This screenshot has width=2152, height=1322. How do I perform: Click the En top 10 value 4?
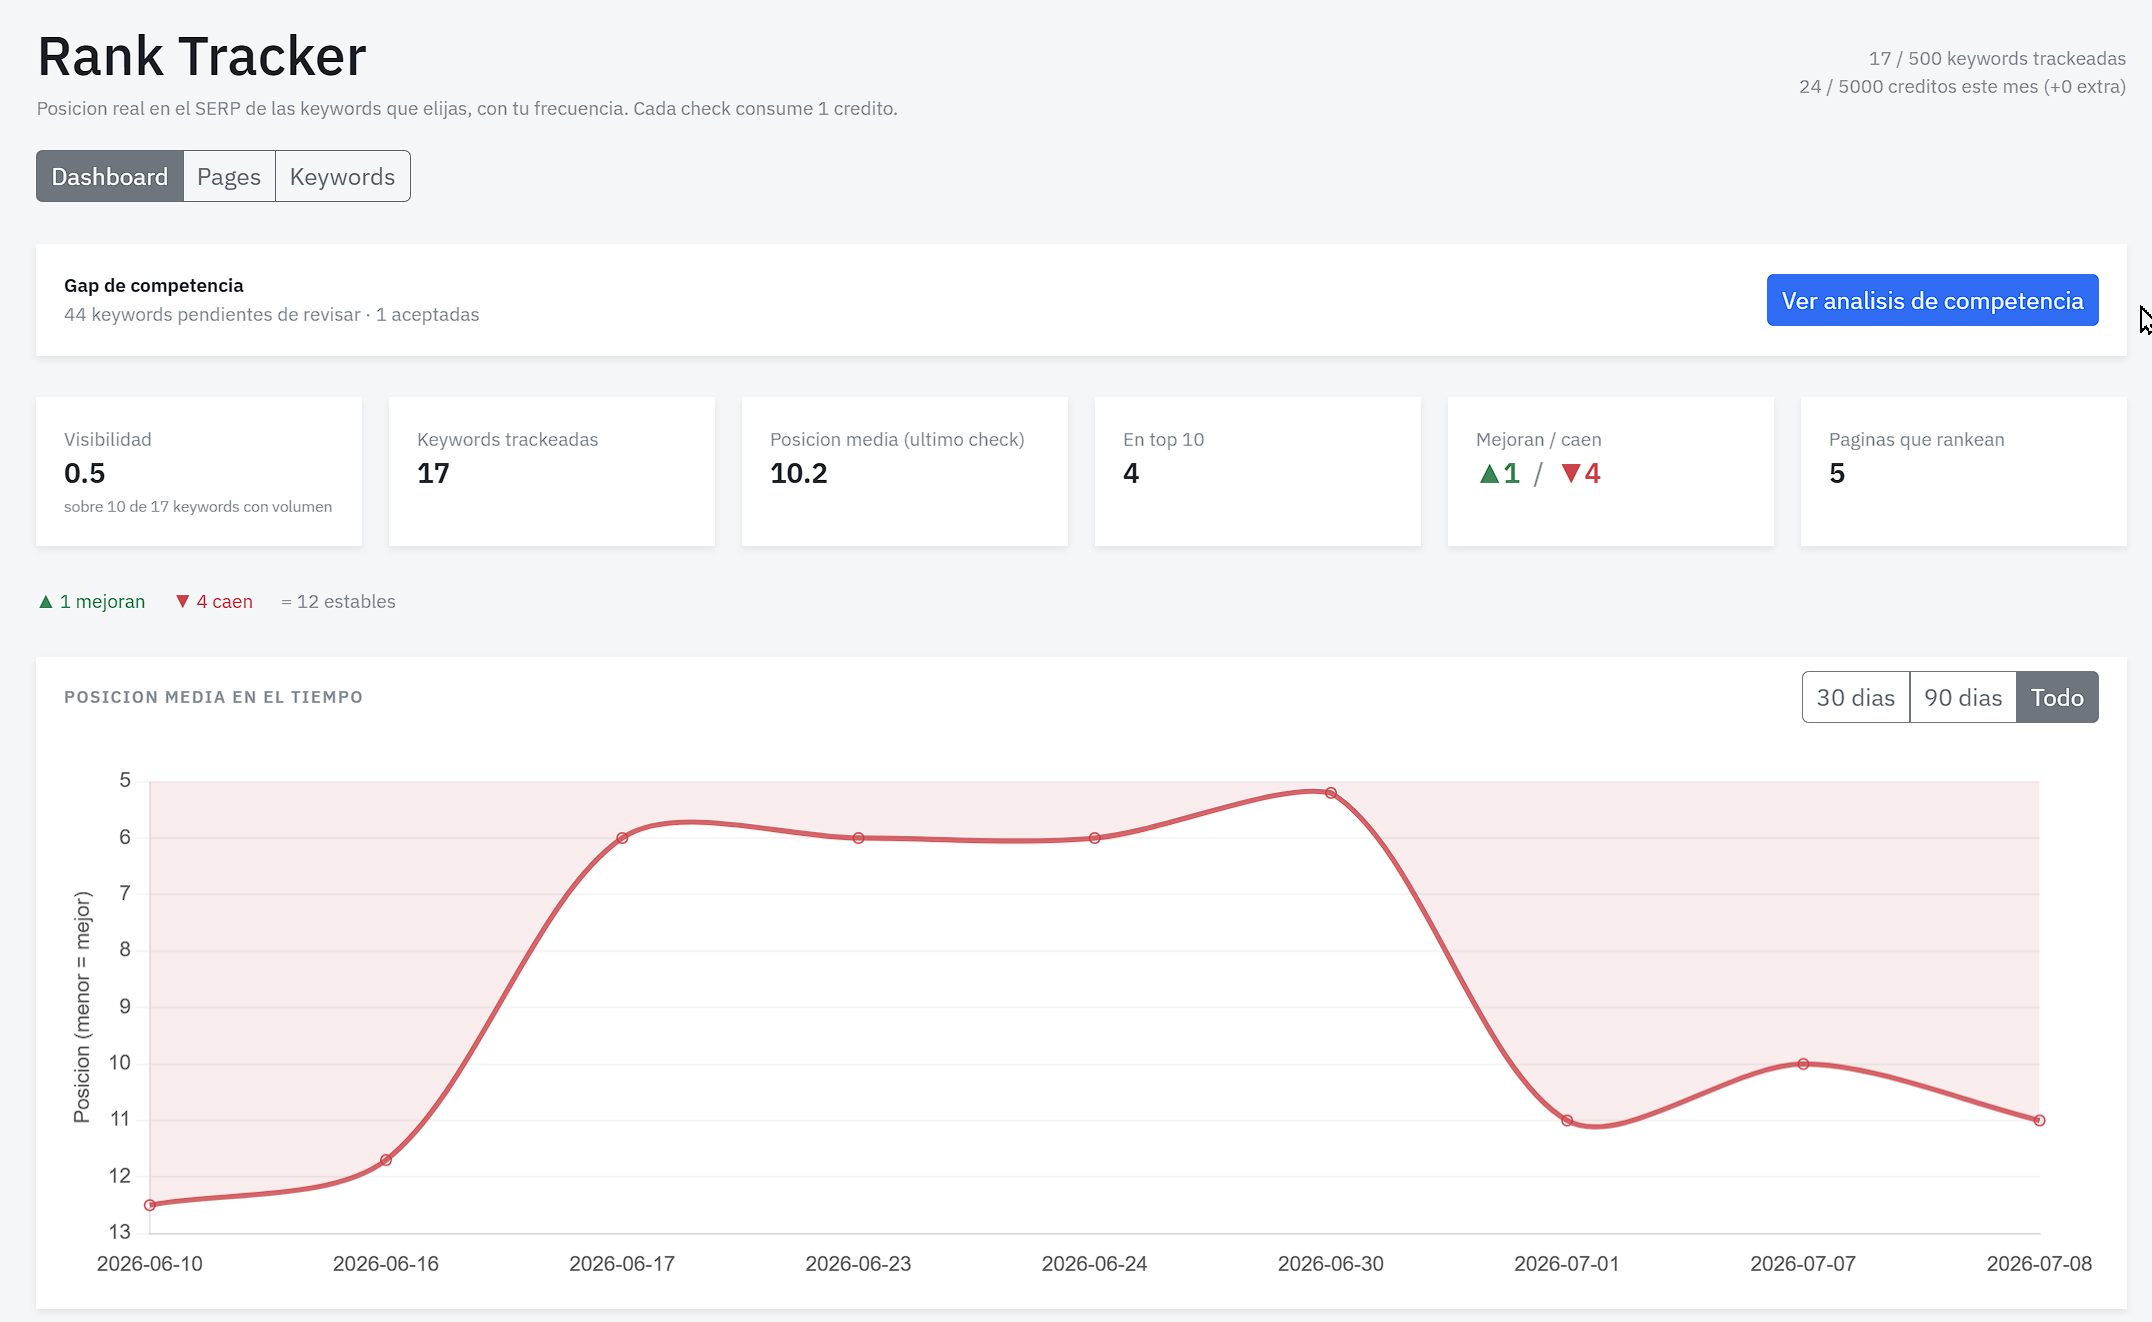(x=1131, y=473)
